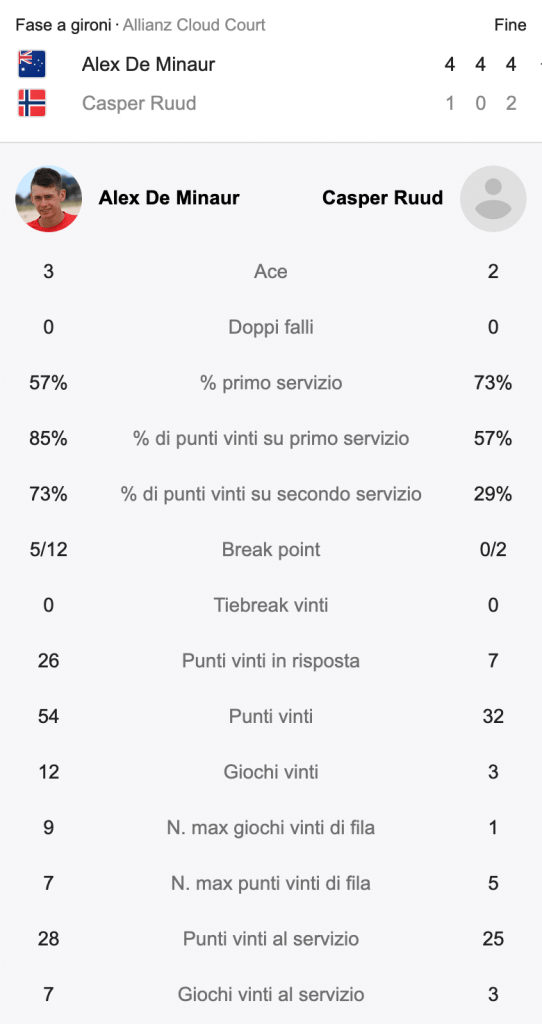This screenshot has height=1024, width=542.
Task: Select Casper Ruud in the scoreboard
Action: [x=139, y=103]
